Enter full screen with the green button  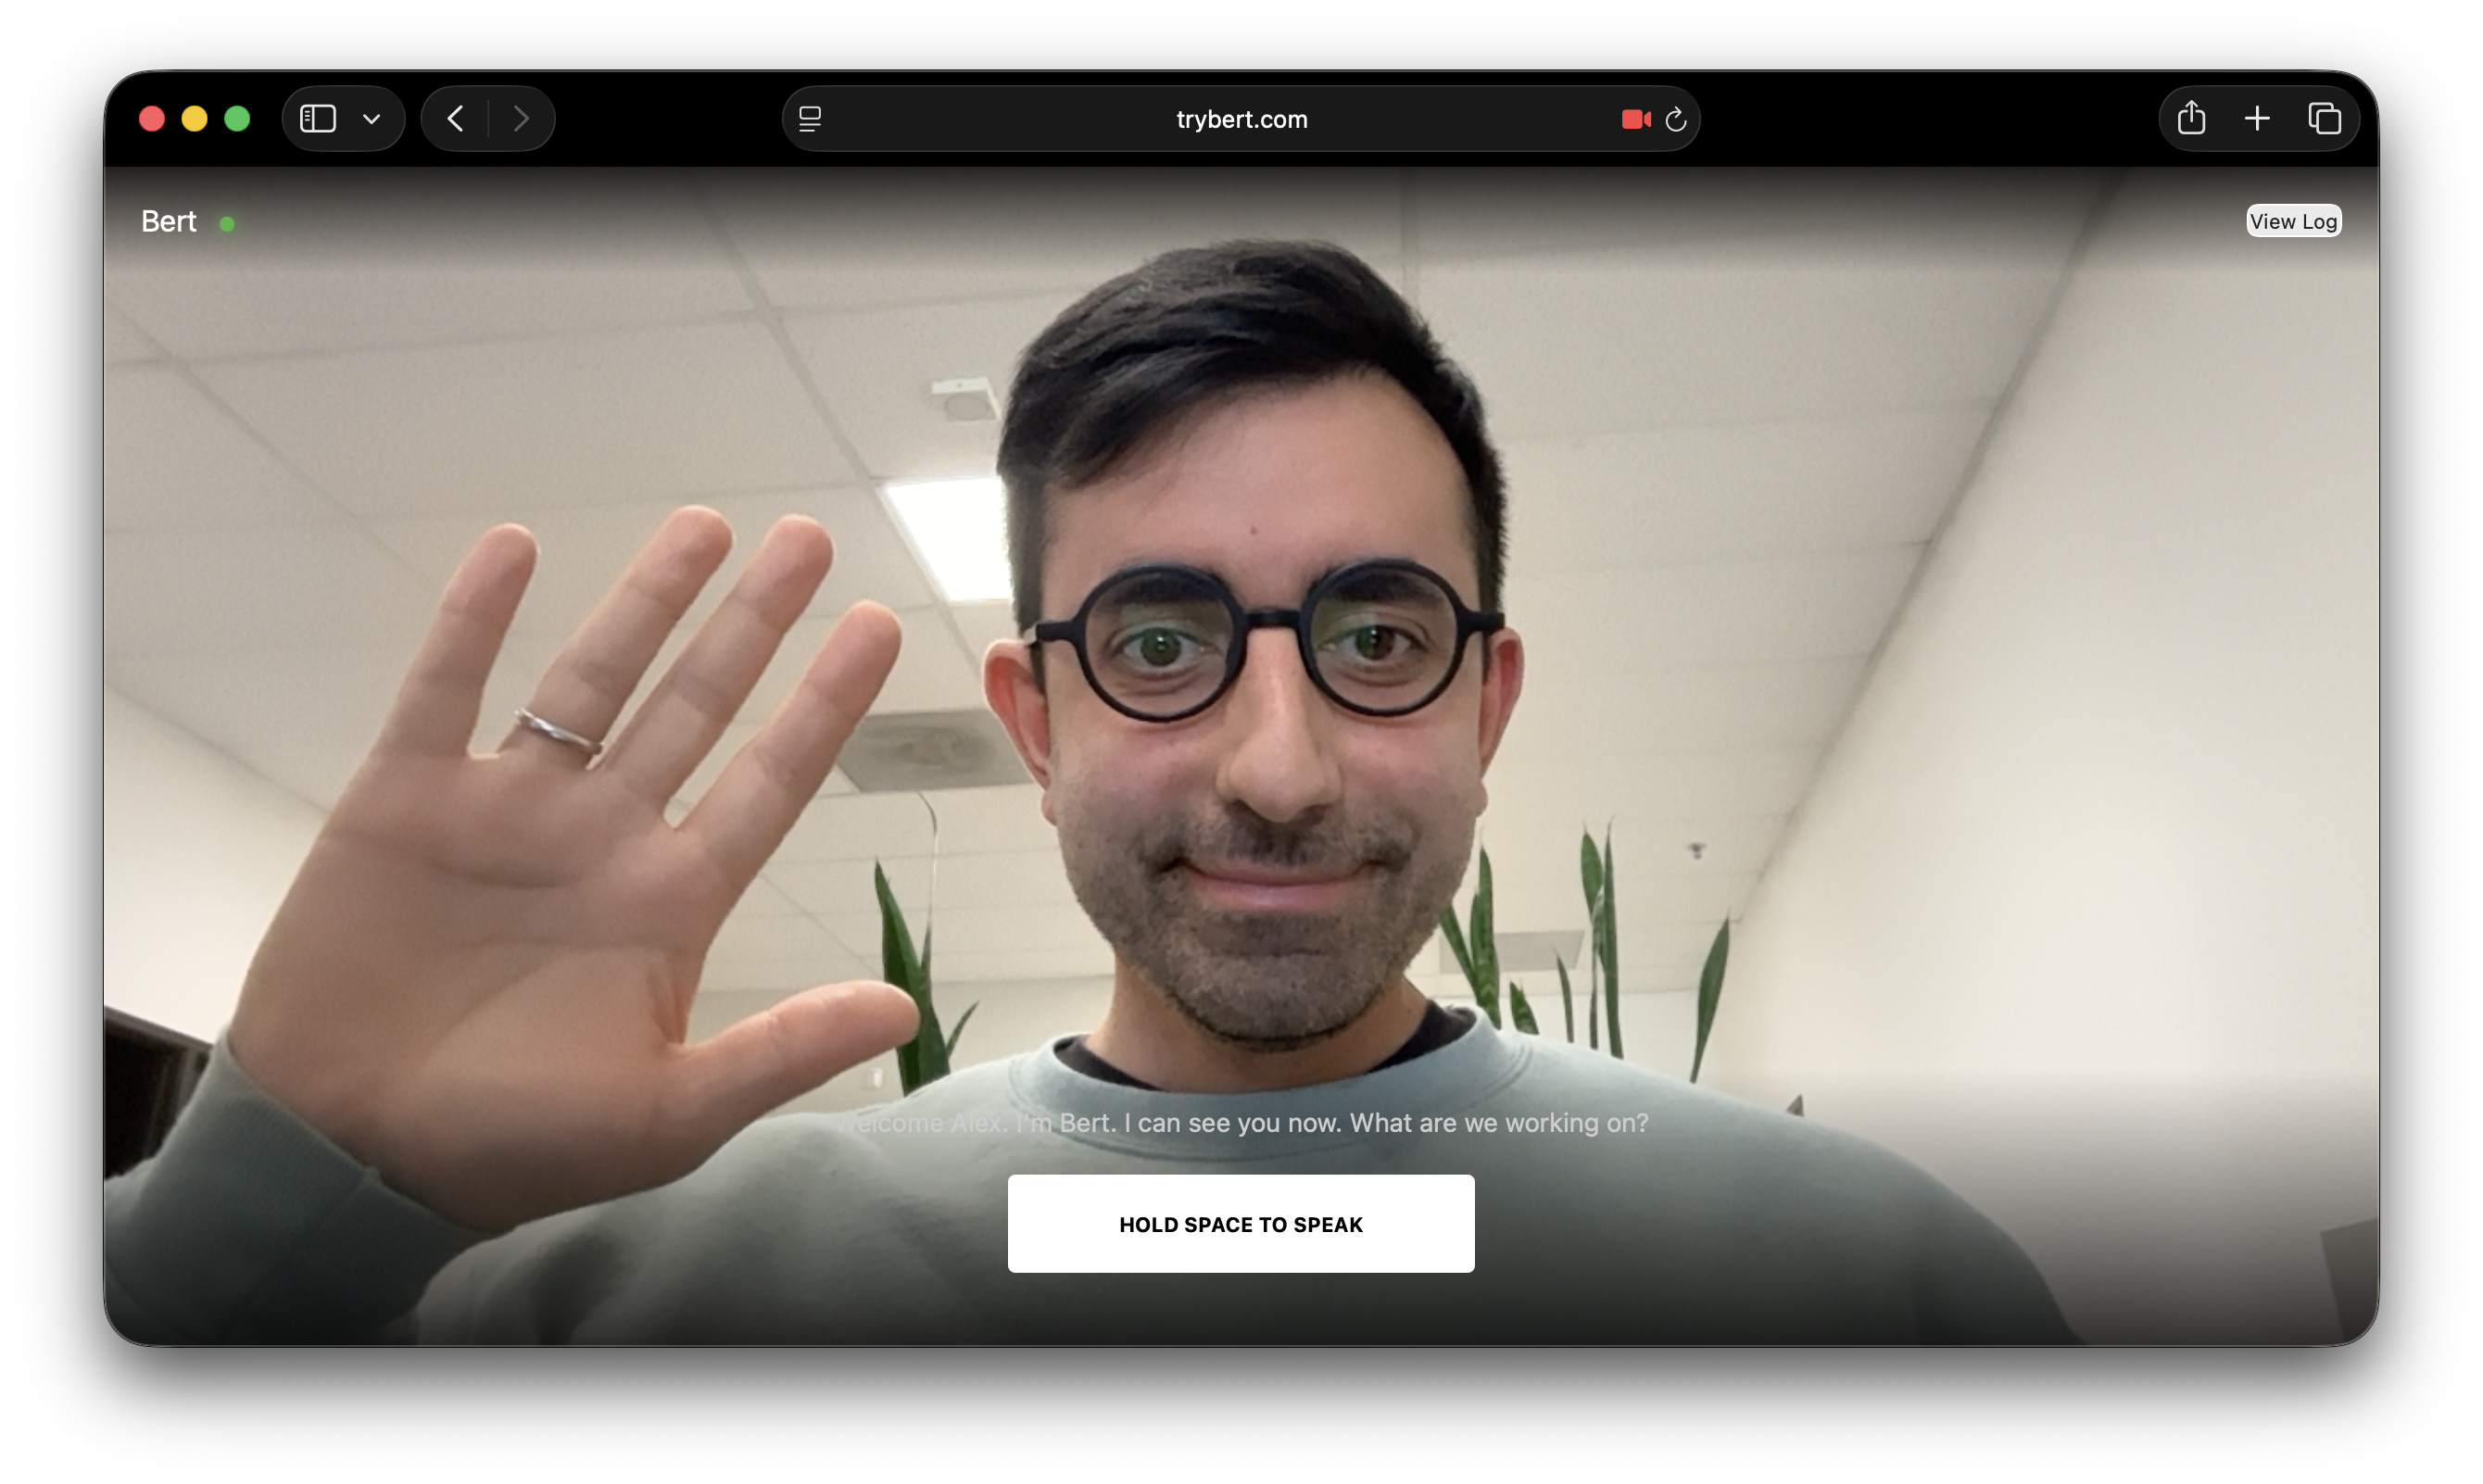point(237,119)
